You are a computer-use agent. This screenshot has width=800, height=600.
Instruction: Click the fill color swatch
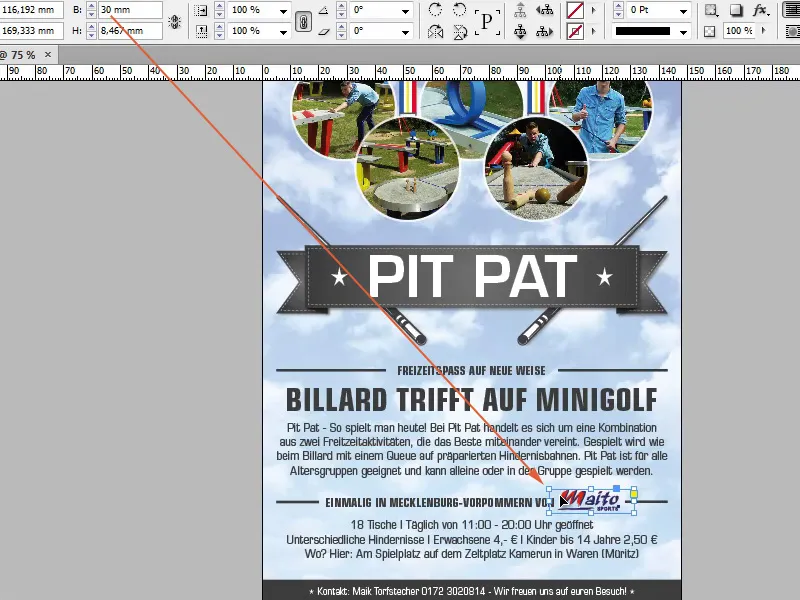tap(576, 10)
